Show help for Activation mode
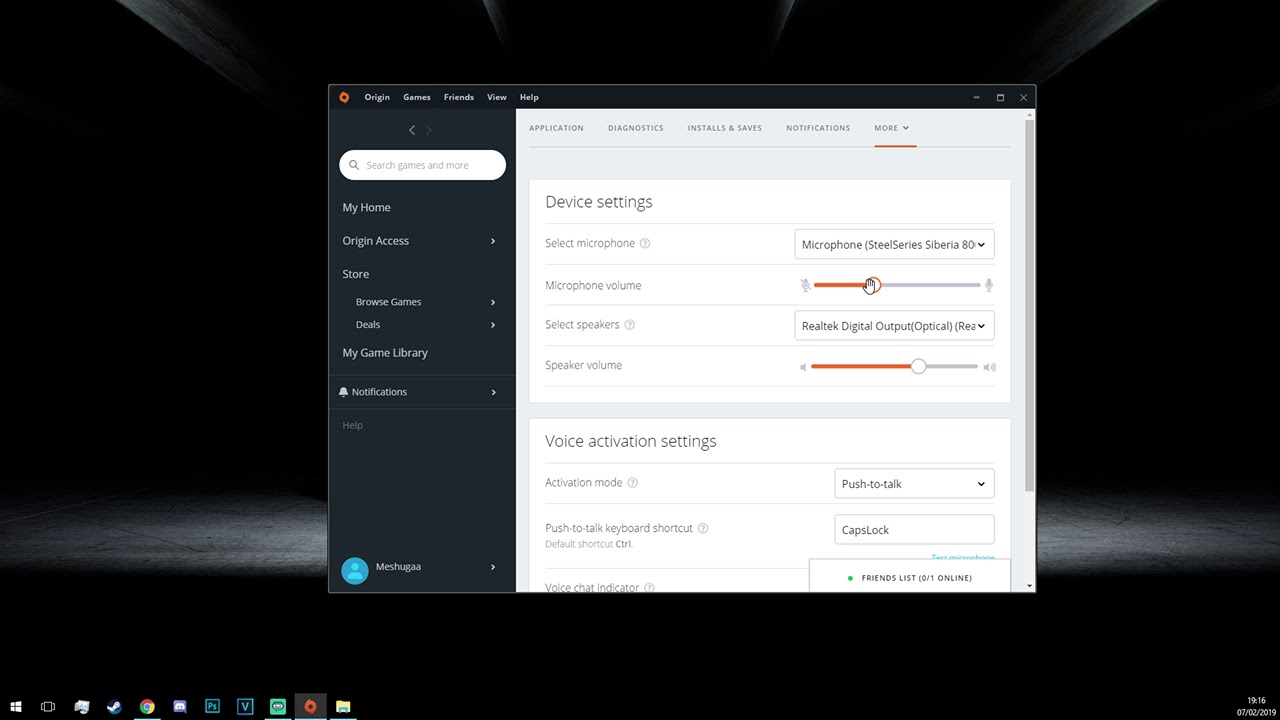1280x720 pixels. (632, 483)
